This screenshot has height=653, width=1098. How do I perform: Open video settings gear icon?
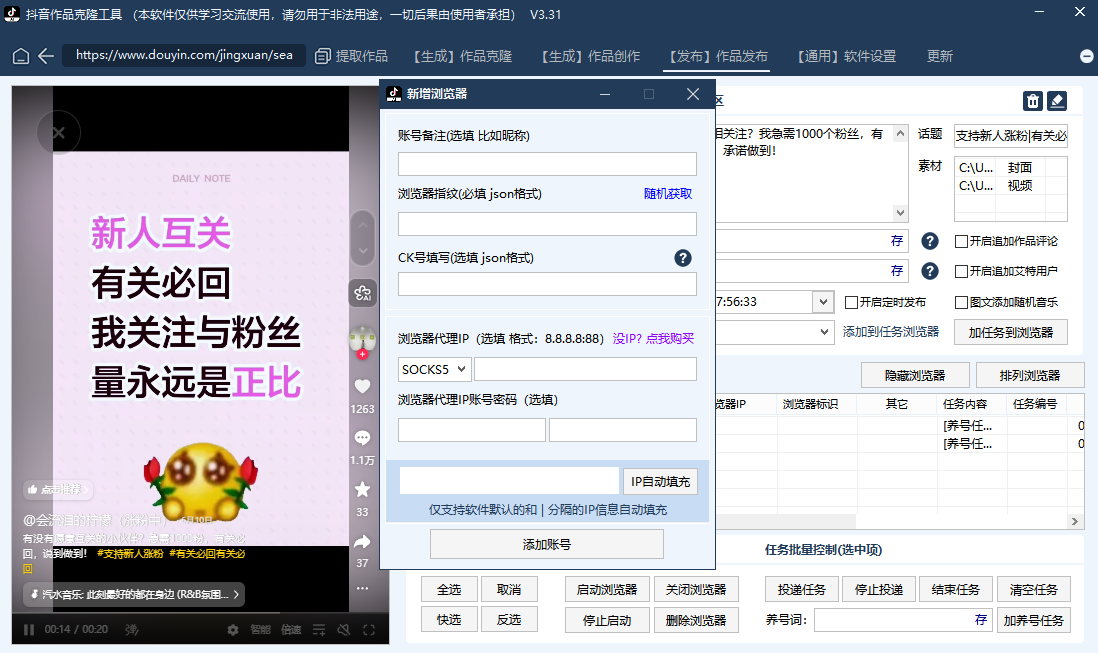232,630
